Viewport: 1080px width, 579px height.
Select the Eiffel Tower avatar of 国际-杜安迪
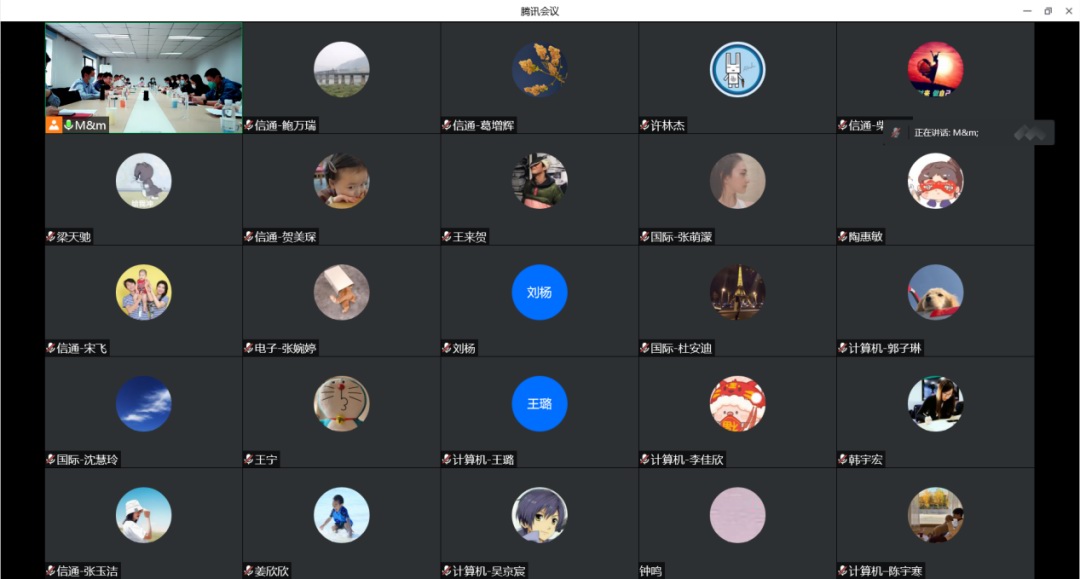pyautogui.click(x=737, y=292)
